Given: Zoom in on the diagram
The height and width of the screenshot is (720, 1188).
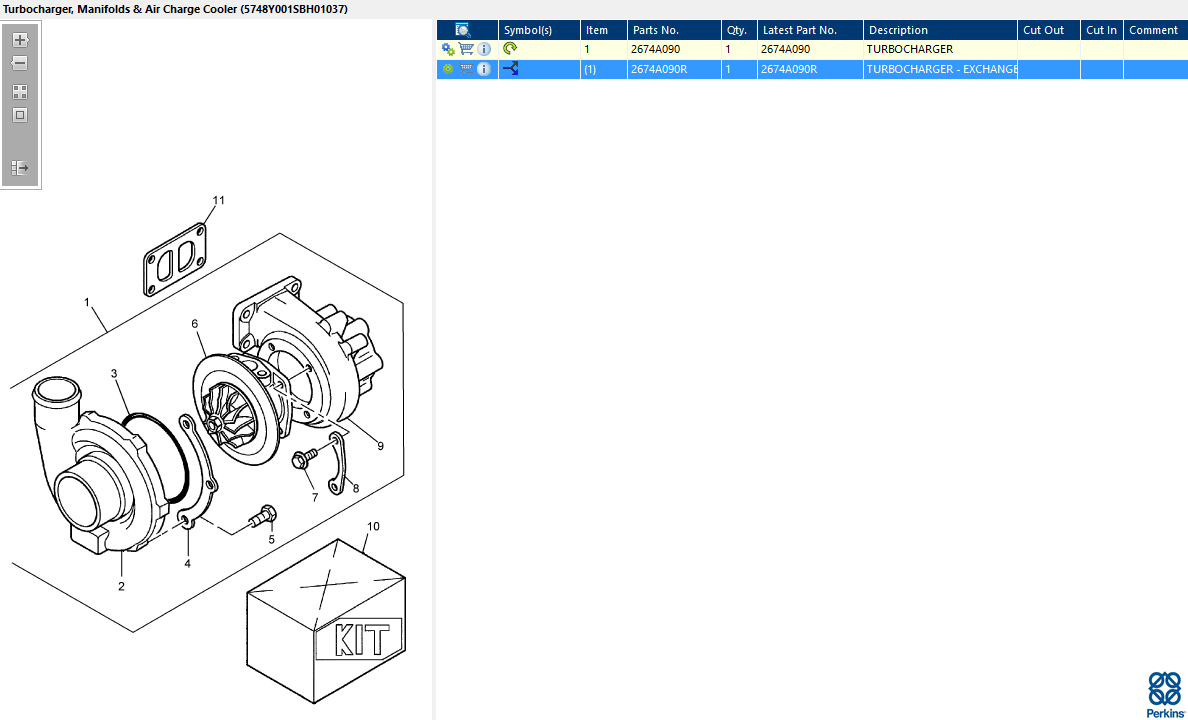Looking at the screenshot, I should [20, 40].
